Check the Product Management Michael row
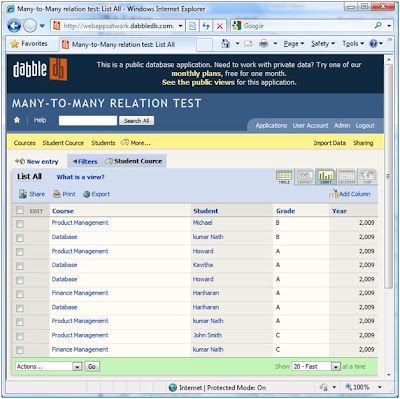 (x=20, y=224)
